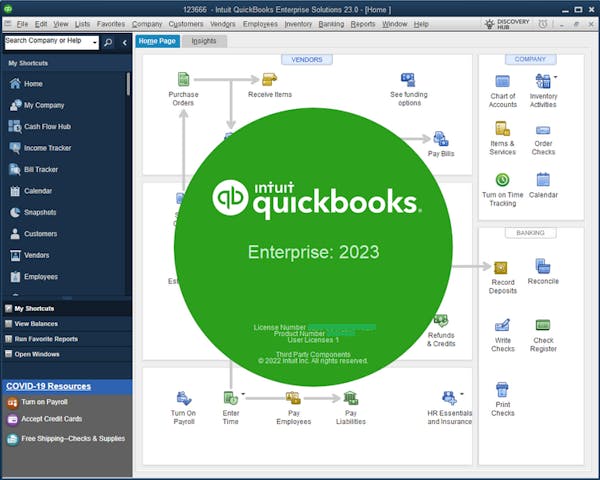
Task: Click the Pay Bills icon
Action: [439, 139]
